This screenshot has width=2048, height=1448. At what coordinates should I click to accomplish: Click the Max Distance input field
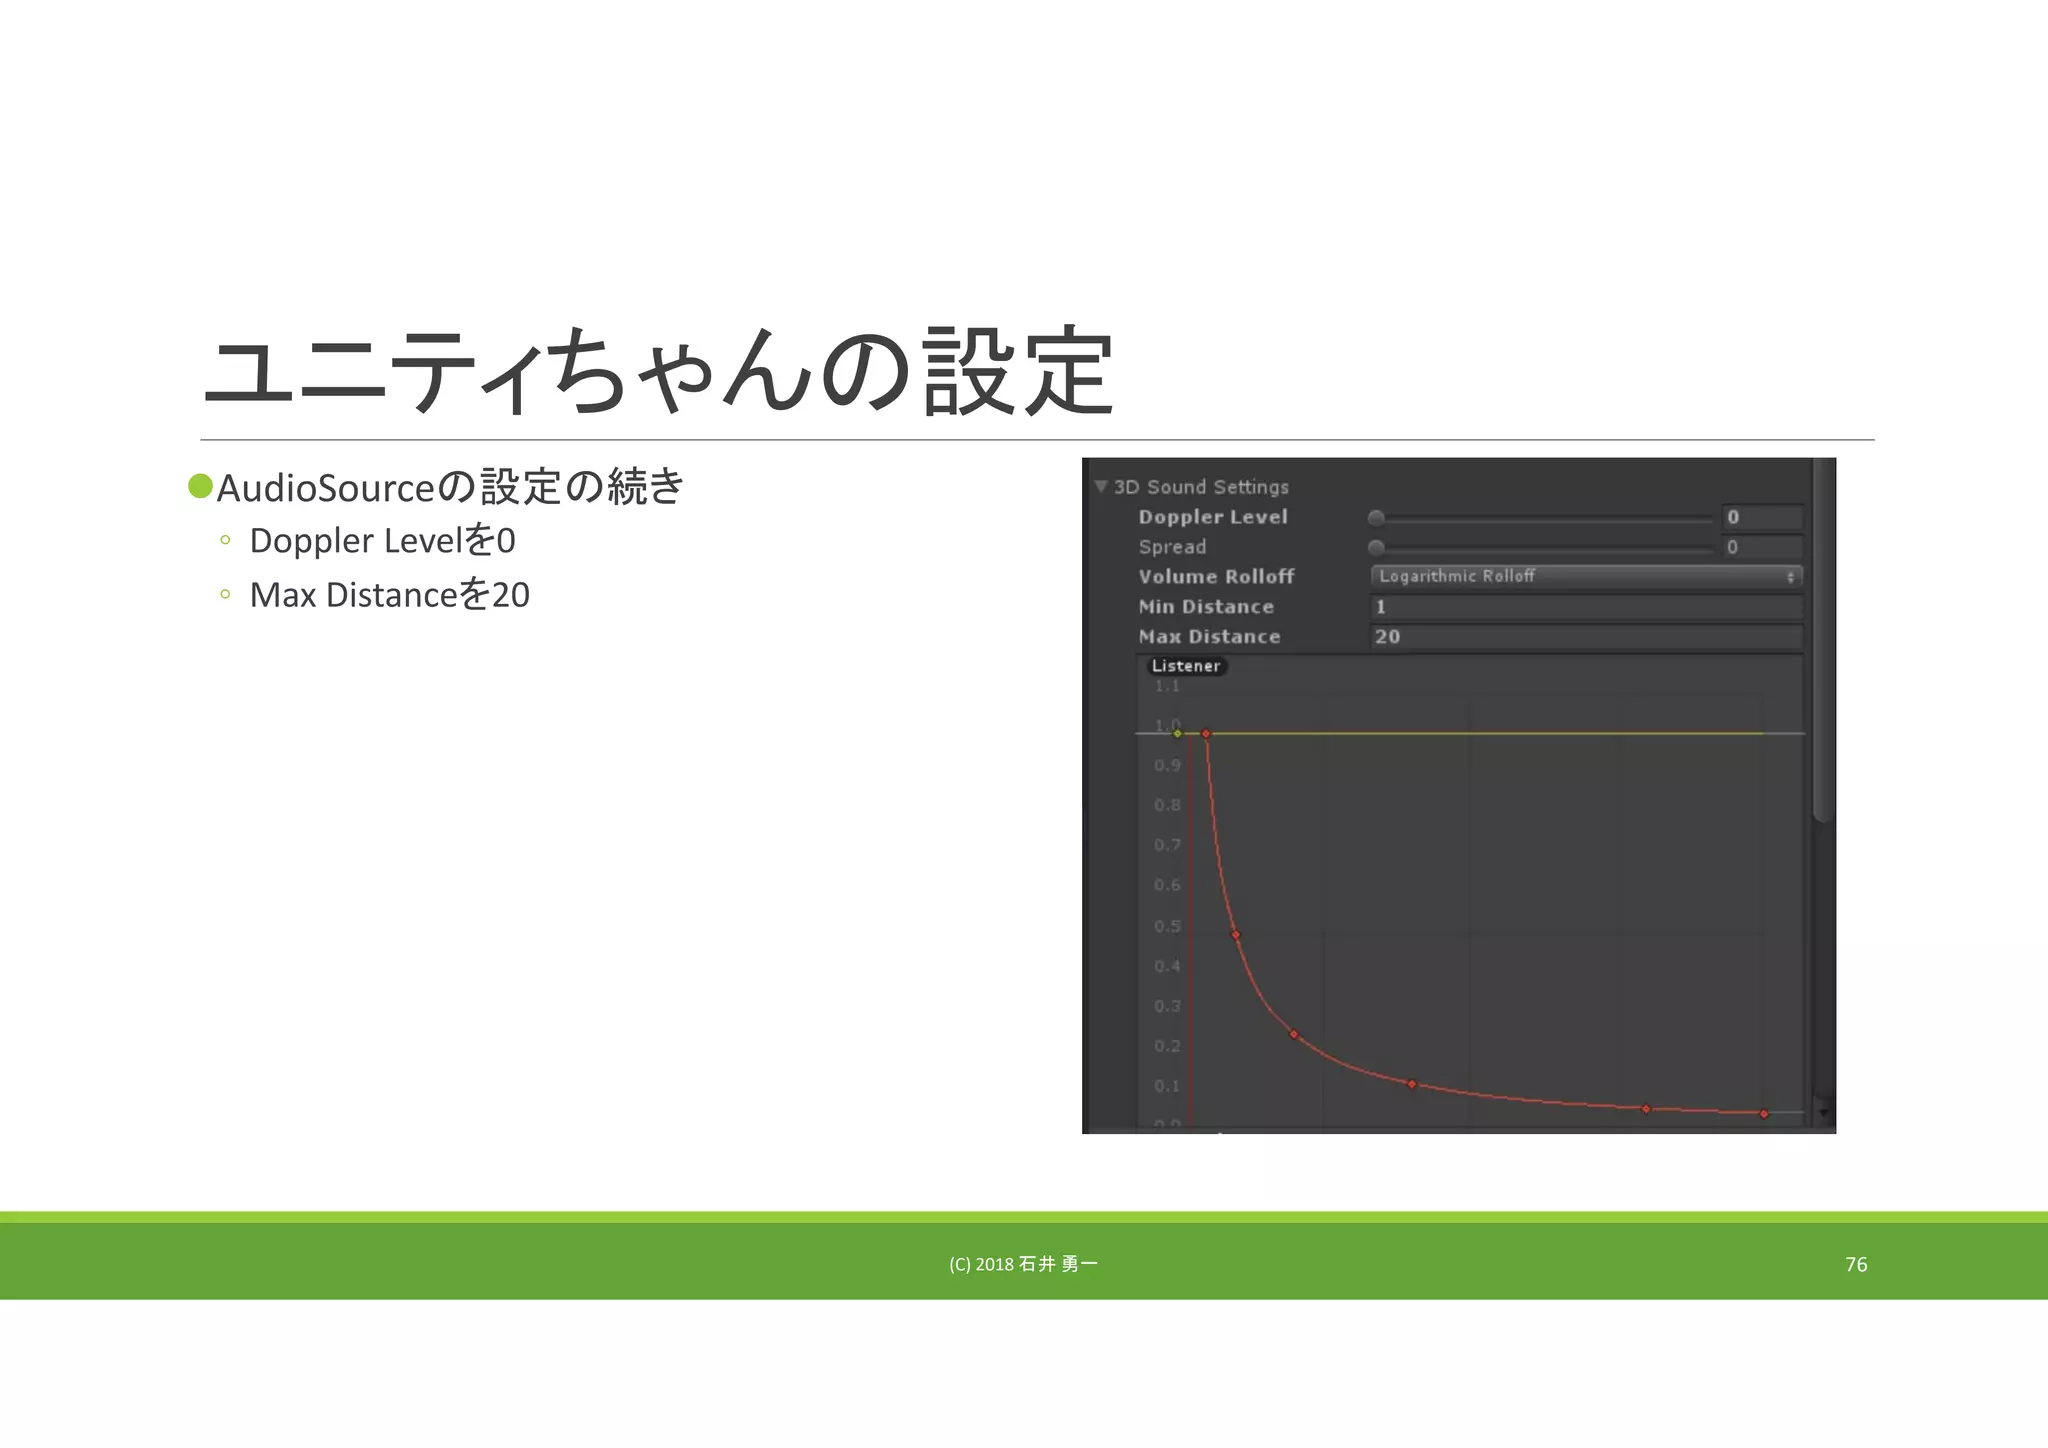(x=1586, y=637)
